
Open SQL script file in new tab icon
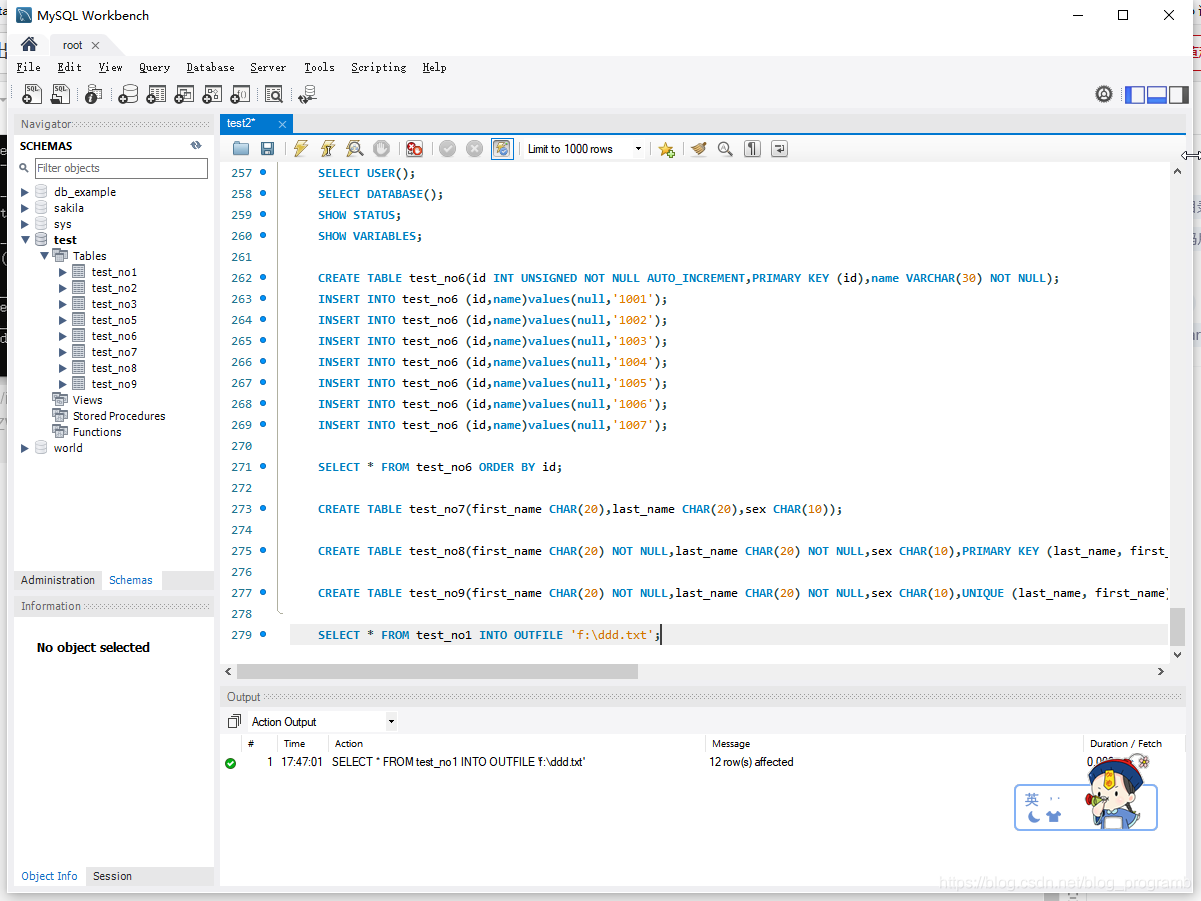(x=61, y=94)
